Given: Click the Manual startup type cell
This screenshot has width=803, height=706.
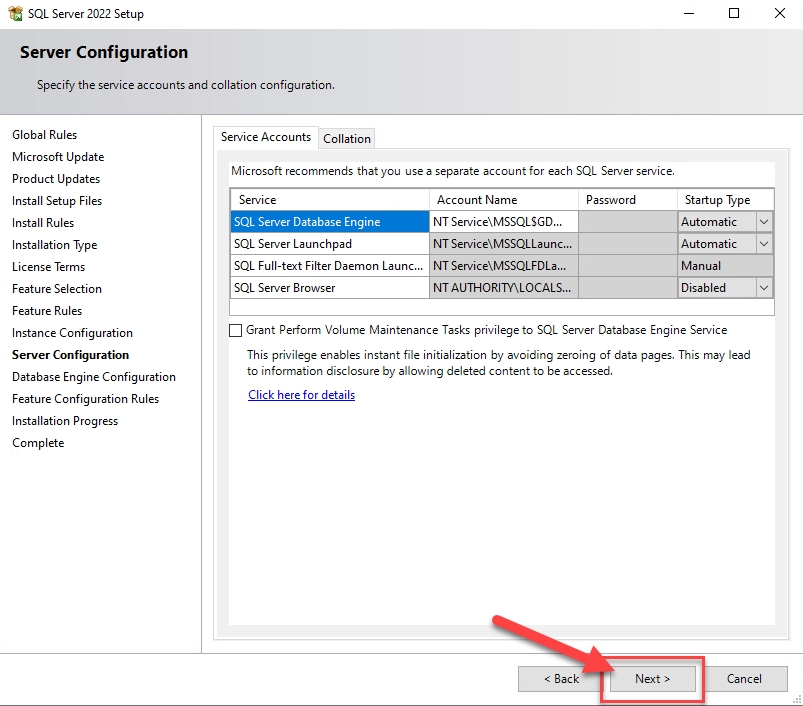Looking at the screenshot, I should click(x=725, y=266).
